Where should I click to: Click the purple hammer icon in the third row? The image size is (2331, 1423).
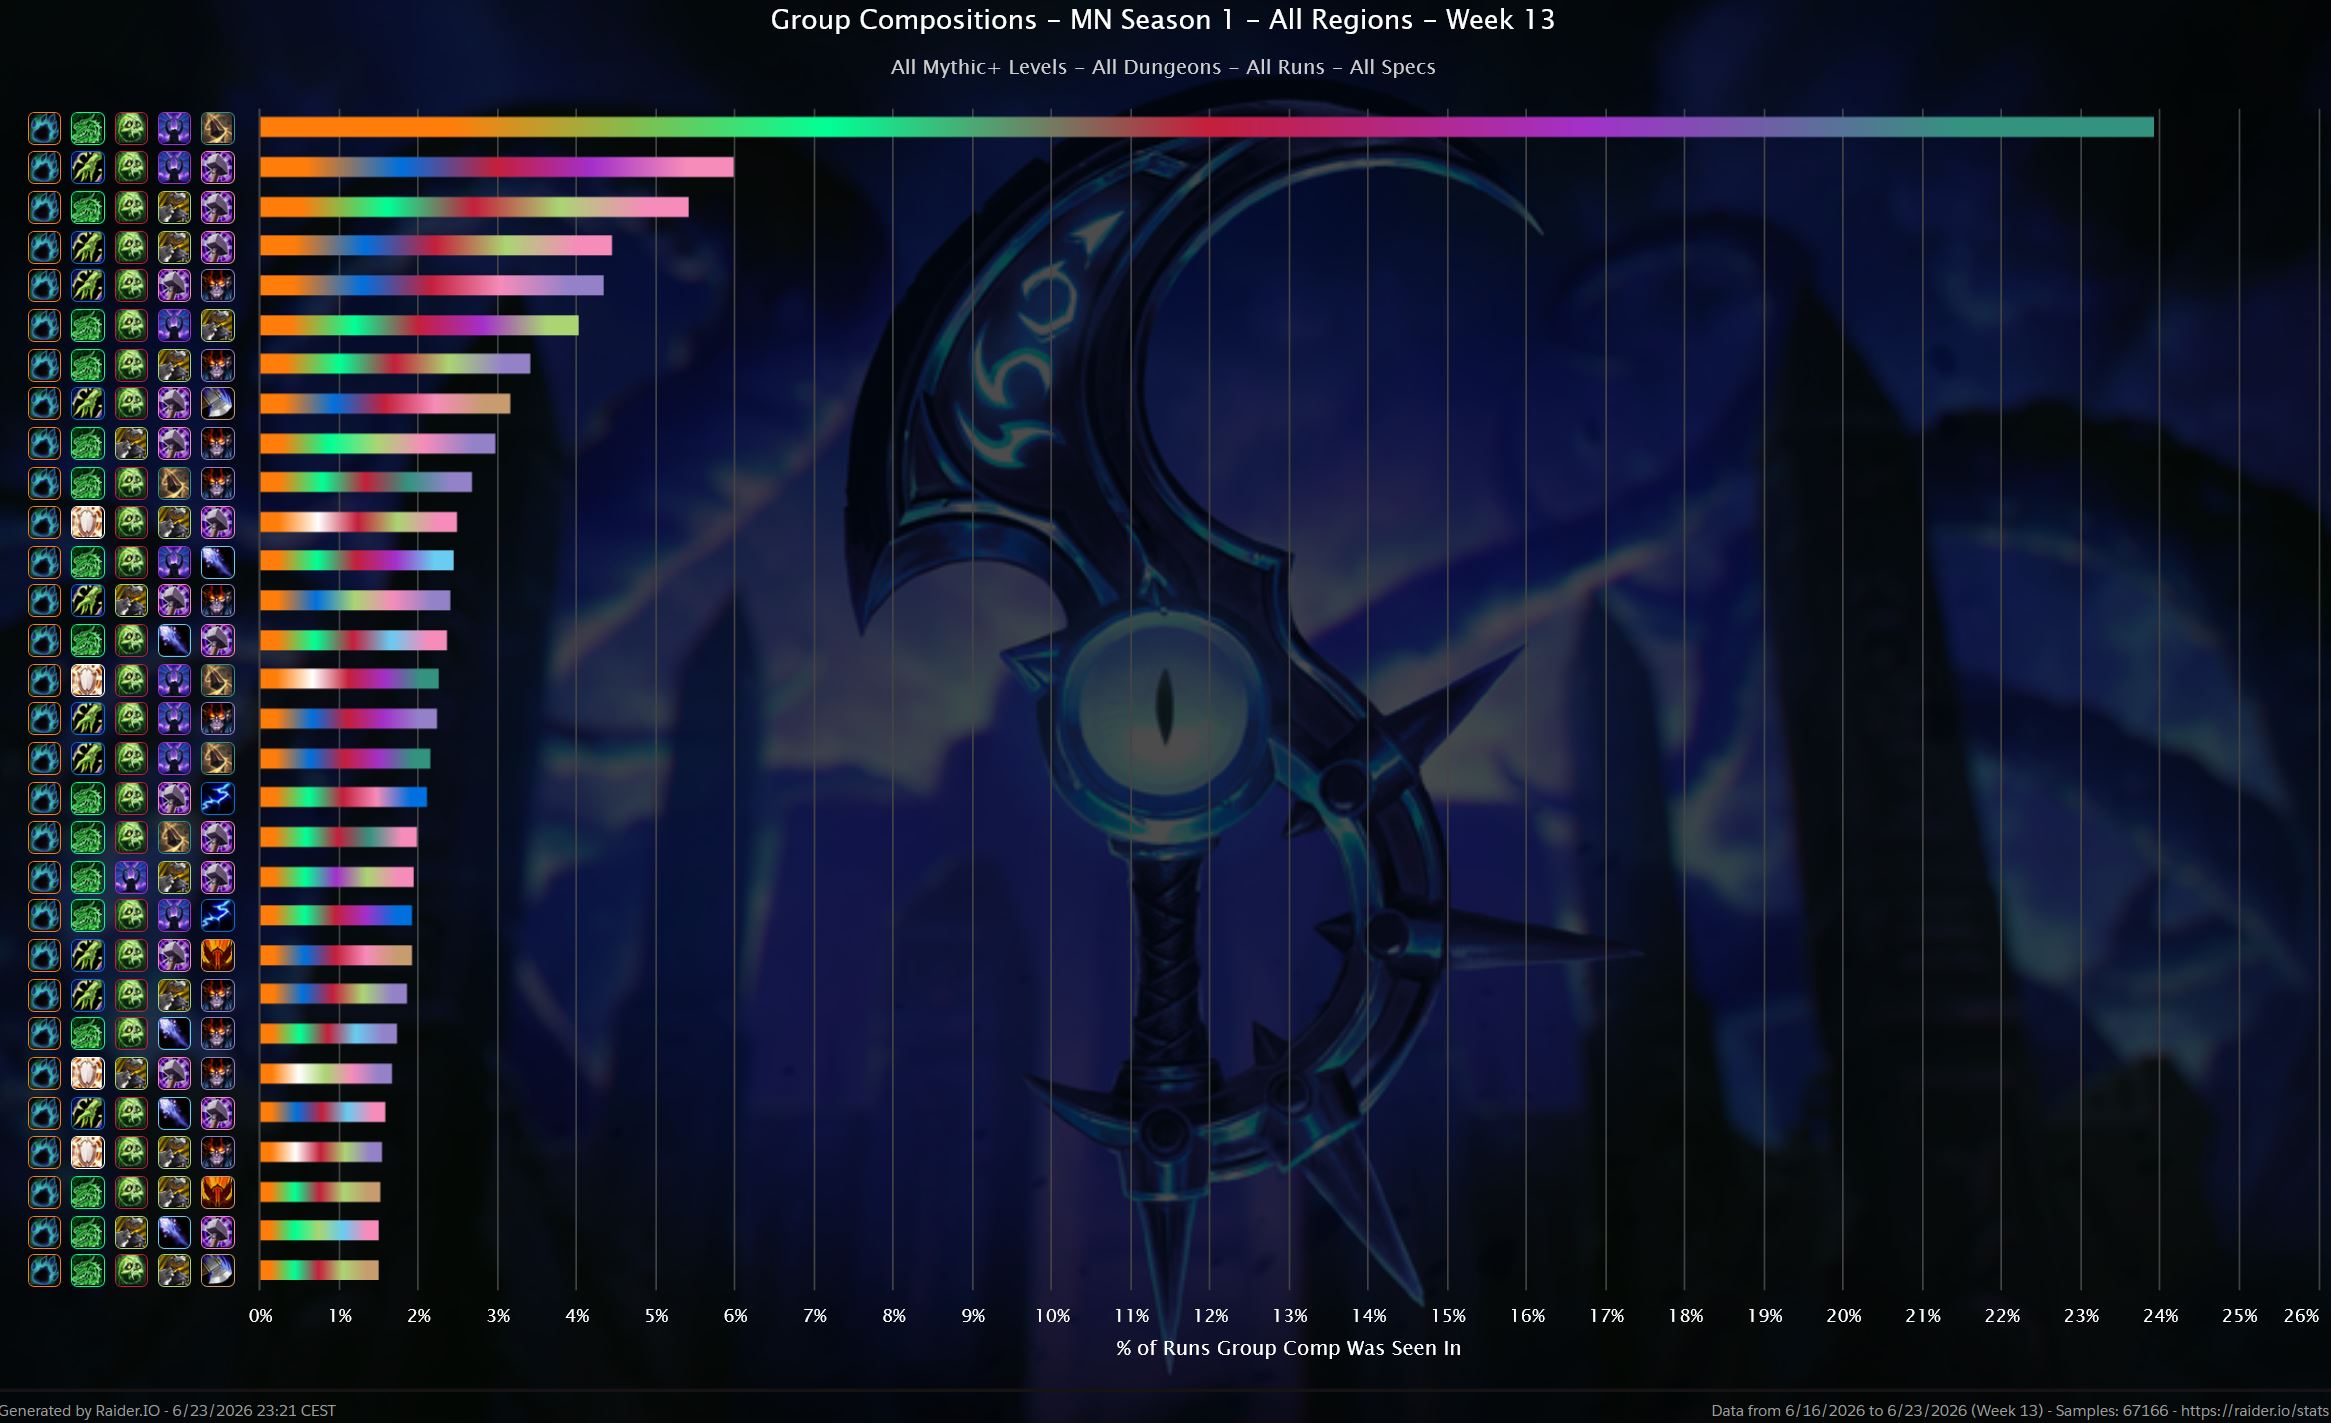pyautogui.click(x=217, y=207)
